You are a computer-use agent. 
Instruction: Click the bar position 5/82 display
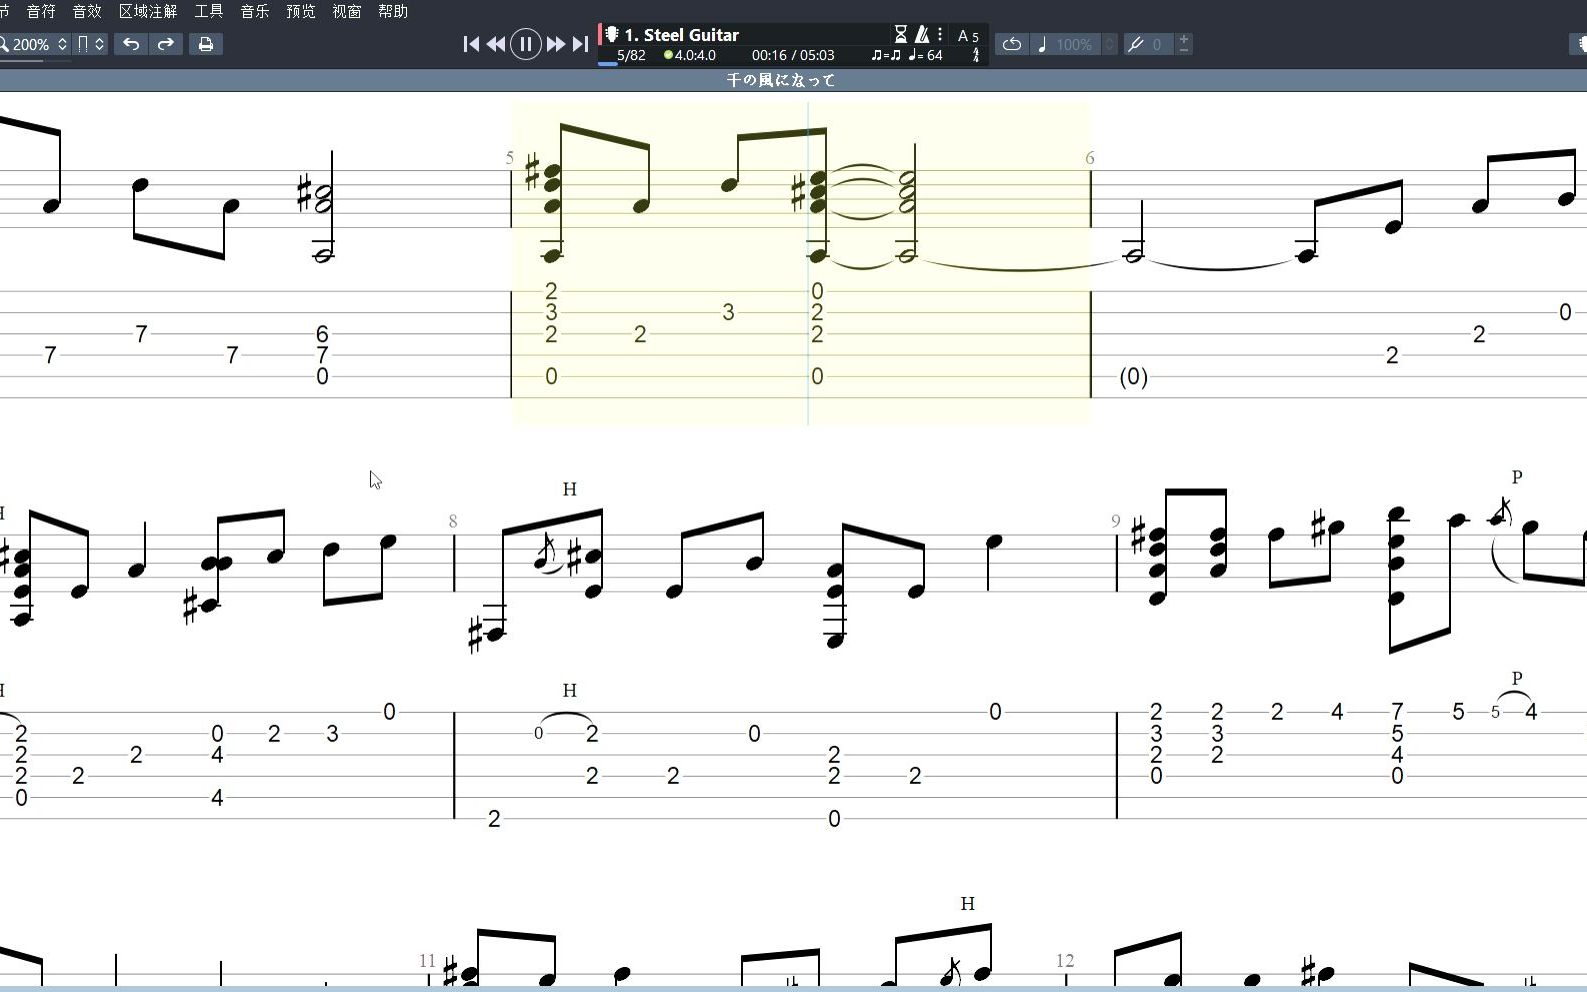[x=631, y=56]
